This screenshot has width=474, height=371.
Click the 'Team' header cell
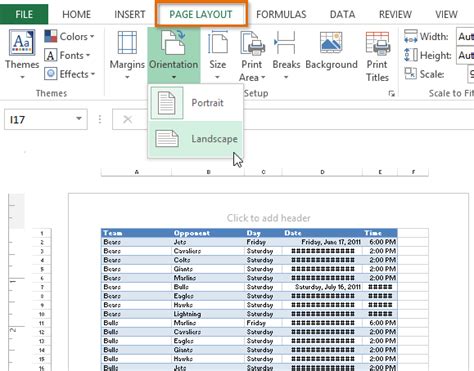pos(136,233)
